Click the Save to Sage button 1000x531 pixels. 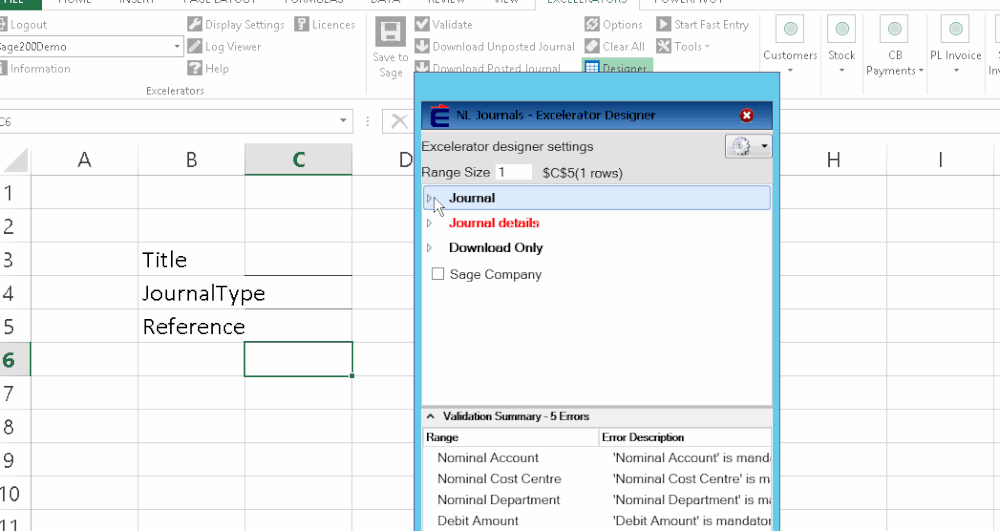390,48
